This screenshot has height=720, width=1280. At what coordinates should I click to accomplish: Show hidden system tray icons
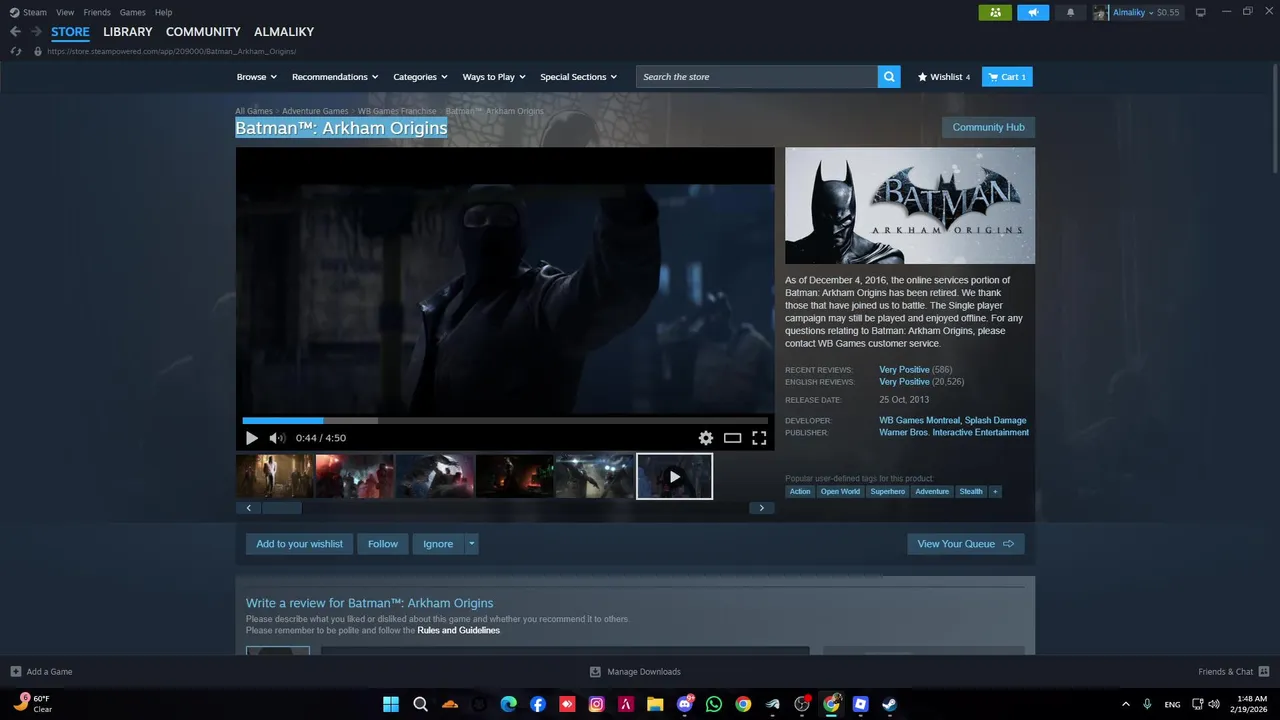pyautogui.click(x=1126, y=704)
